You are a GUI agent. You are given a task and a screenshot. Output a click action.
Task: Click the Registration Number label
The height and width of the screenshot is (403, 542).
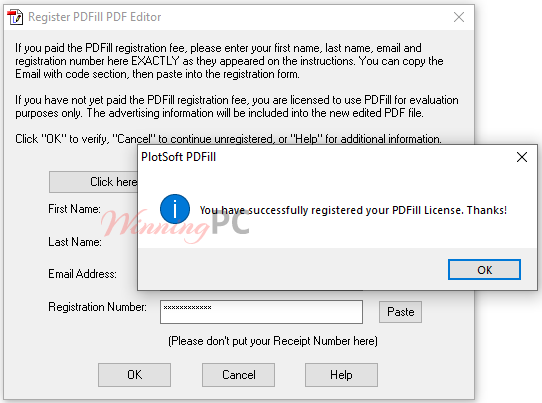tap(97, 307)
